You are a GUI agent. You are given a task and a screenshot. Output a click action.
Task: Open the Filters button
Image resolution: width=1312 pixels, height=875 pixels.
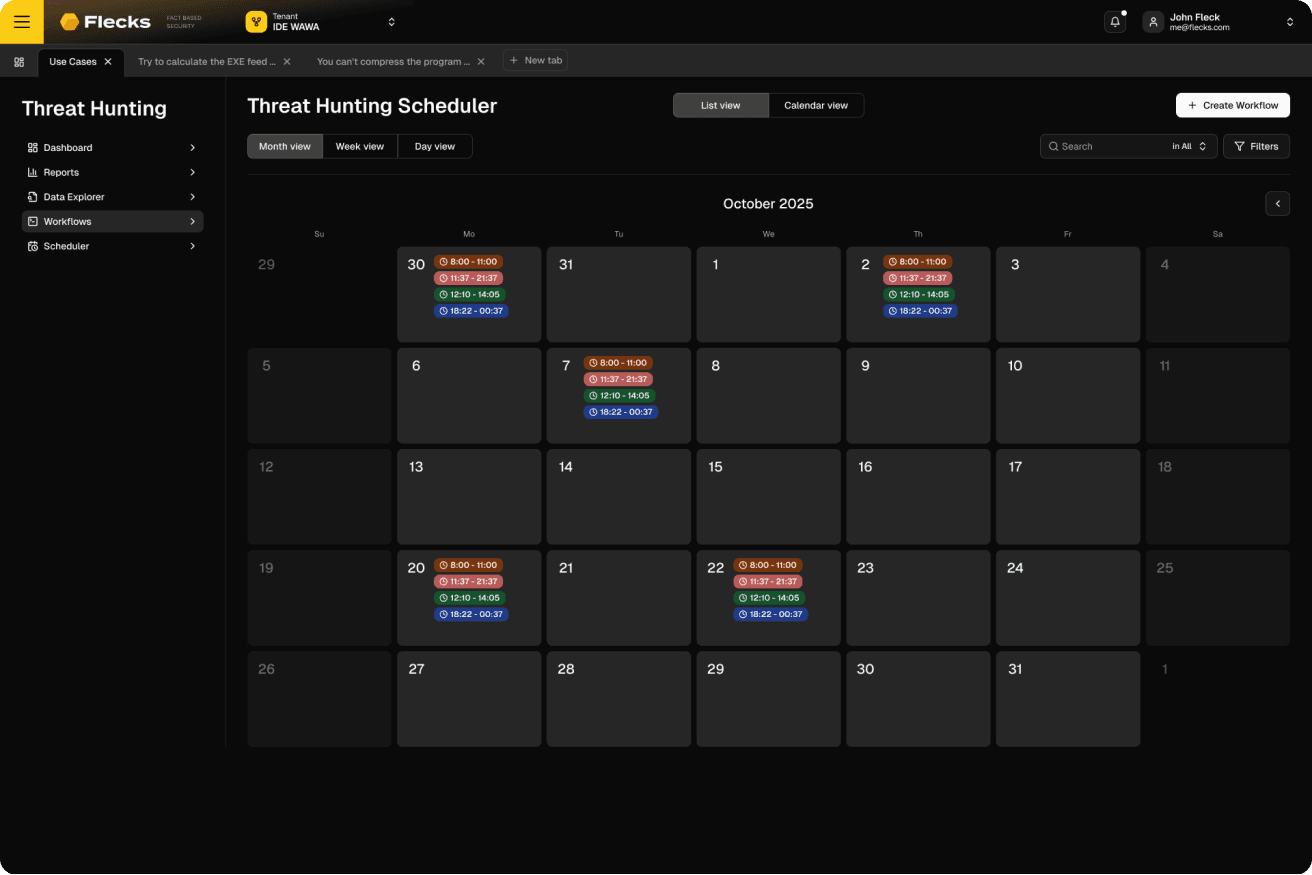pos(1256,147)
